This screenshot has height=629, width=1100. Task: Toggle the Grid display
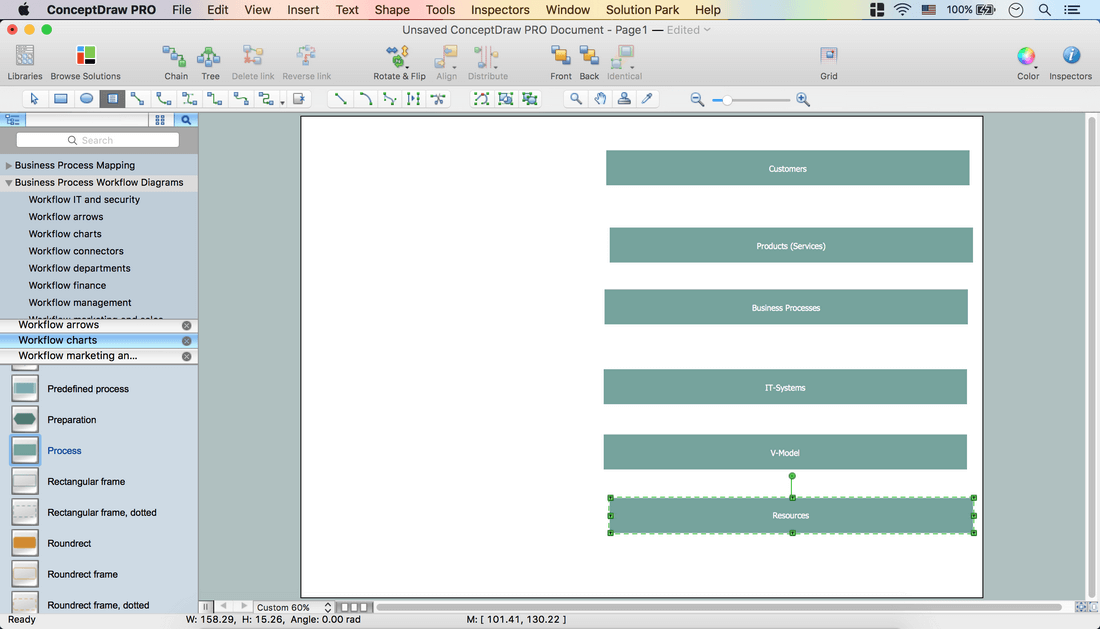829,57
